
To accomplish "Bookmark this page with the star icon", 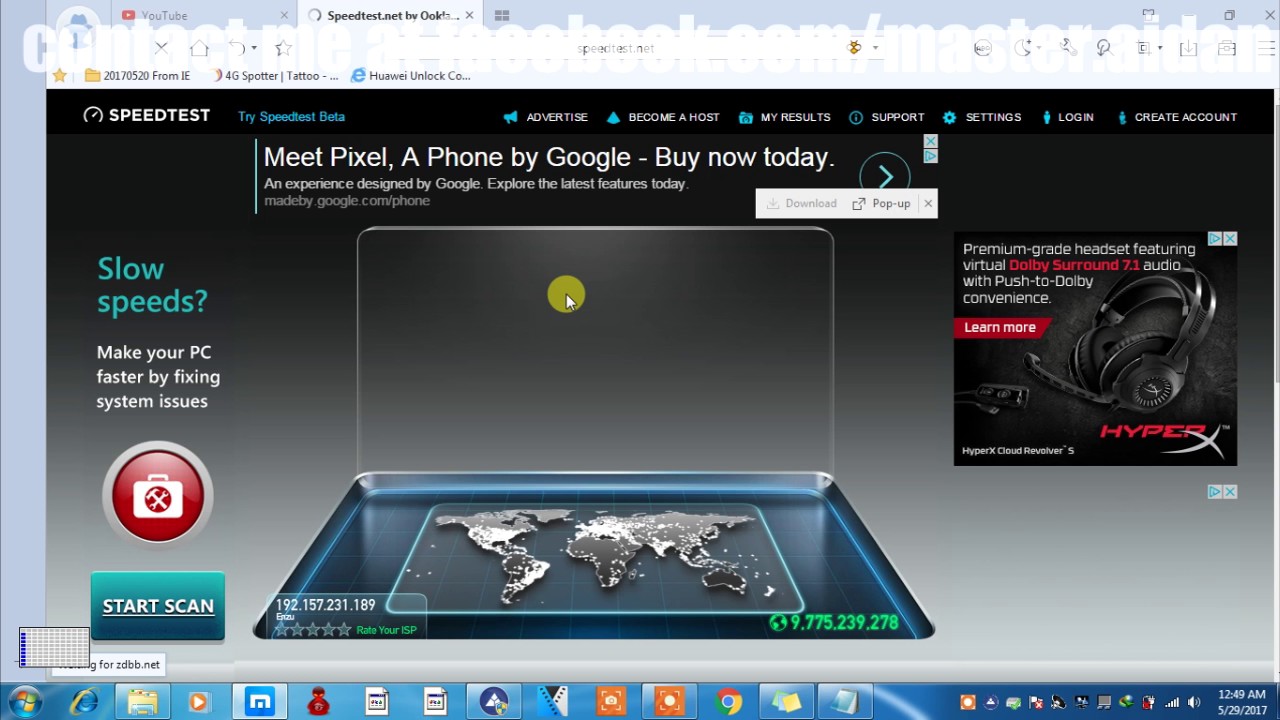I will tap(283, 47).
